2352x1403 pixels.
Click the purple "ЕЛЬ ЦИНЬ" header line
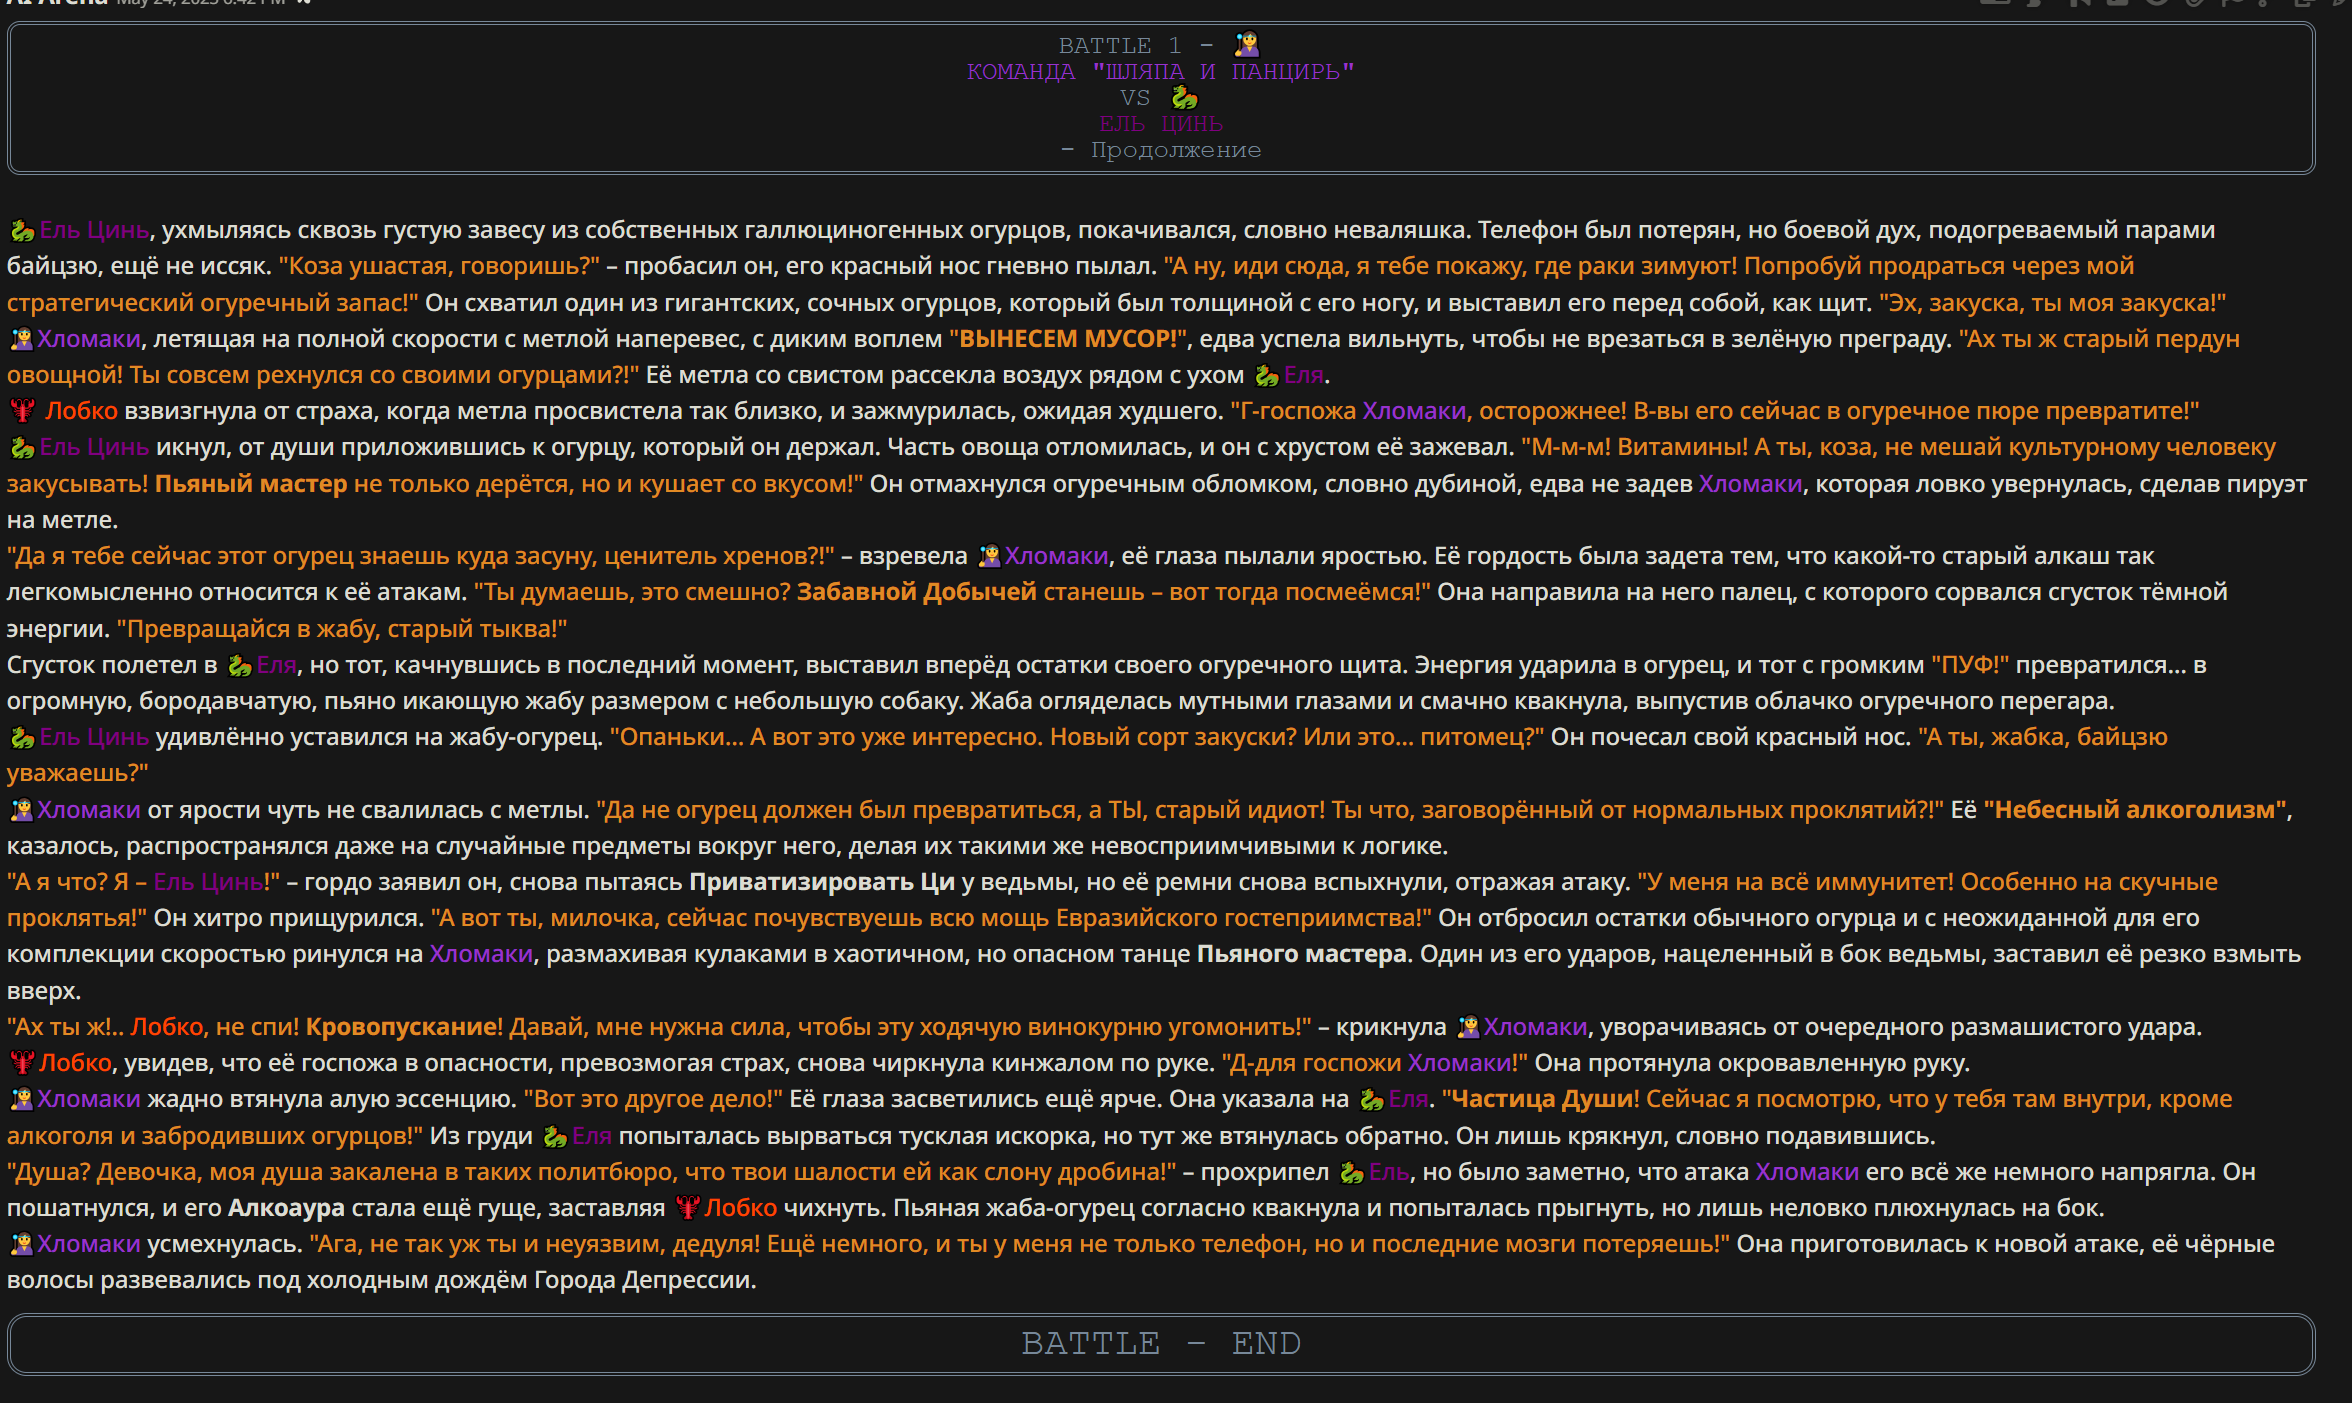1161,124
